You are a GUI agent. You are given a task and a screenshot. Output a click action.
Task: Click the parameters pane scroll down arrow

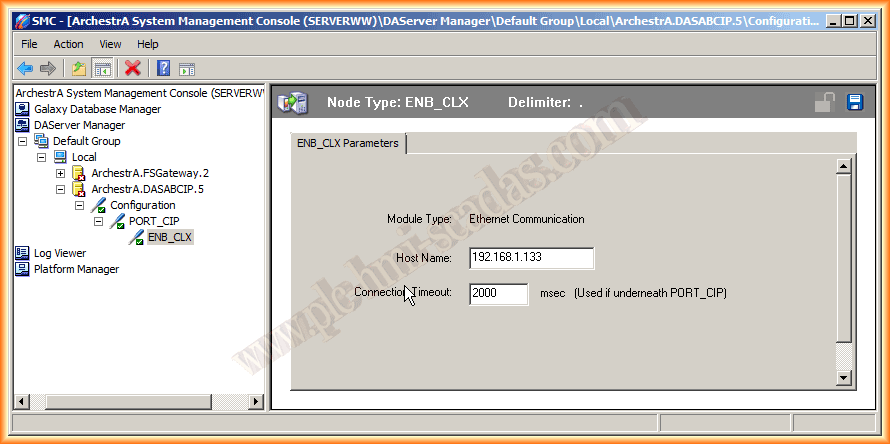843,377
